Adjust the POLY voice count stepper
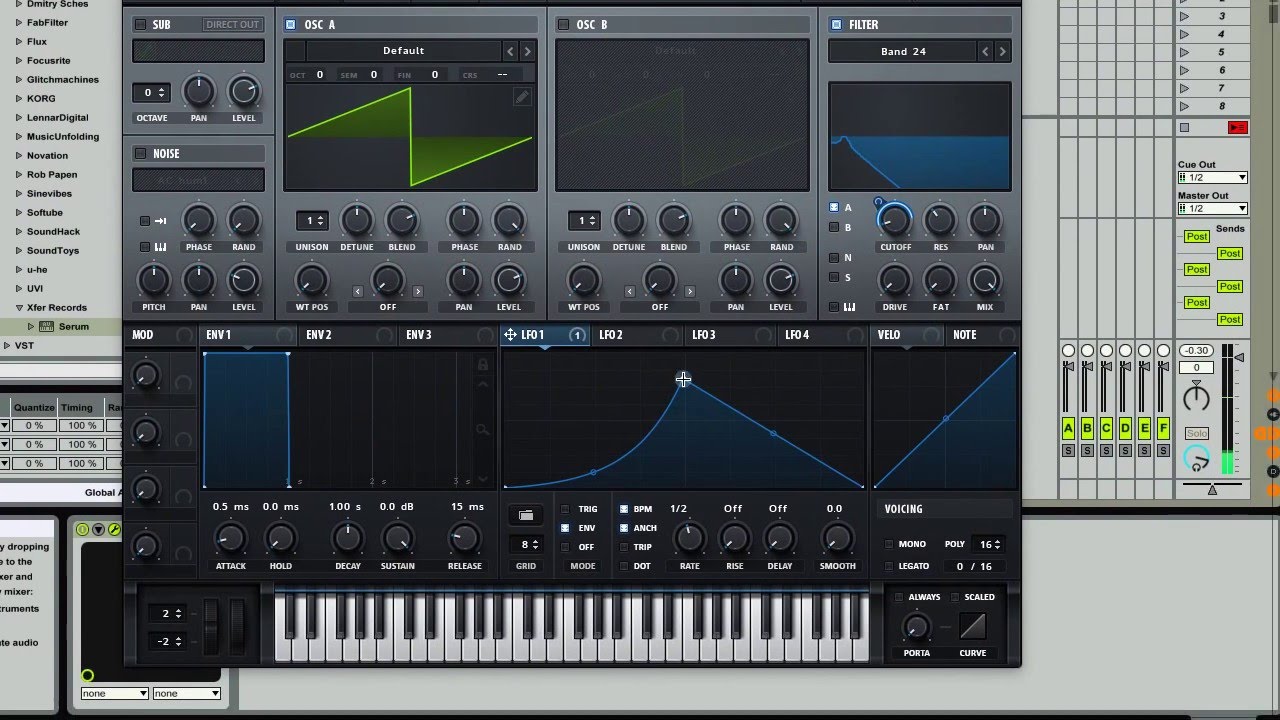1280x720 pixels. click(x=989, y=544)
